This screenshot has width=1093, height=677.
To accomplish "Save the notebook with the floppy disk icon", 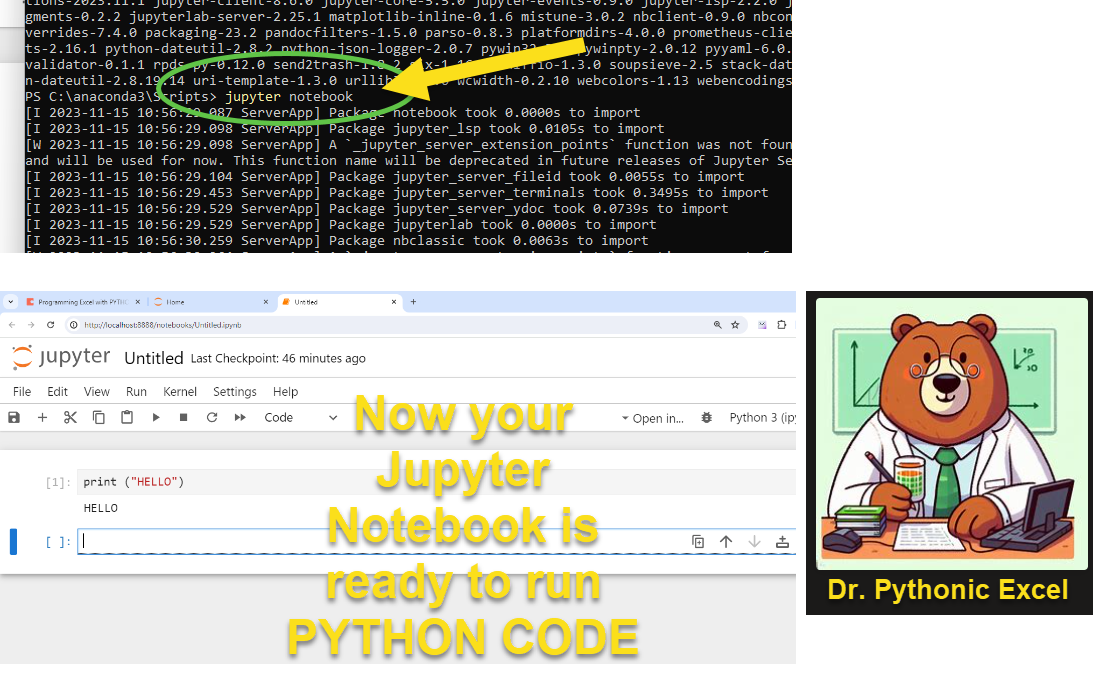I will click(14, 418).
